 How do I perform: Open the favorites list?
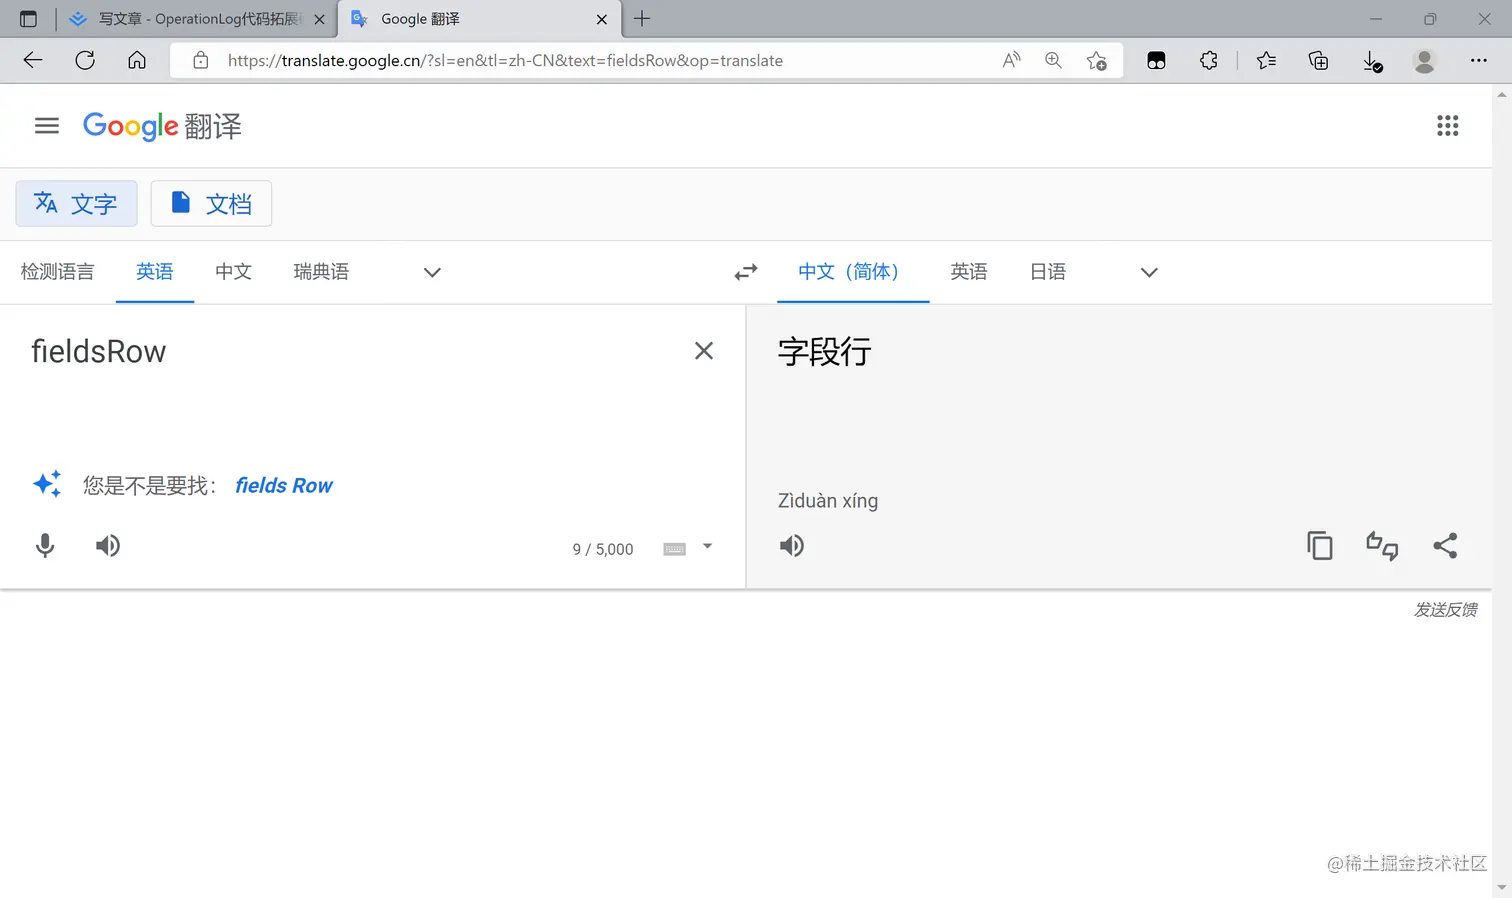(x=1266, y=60)
